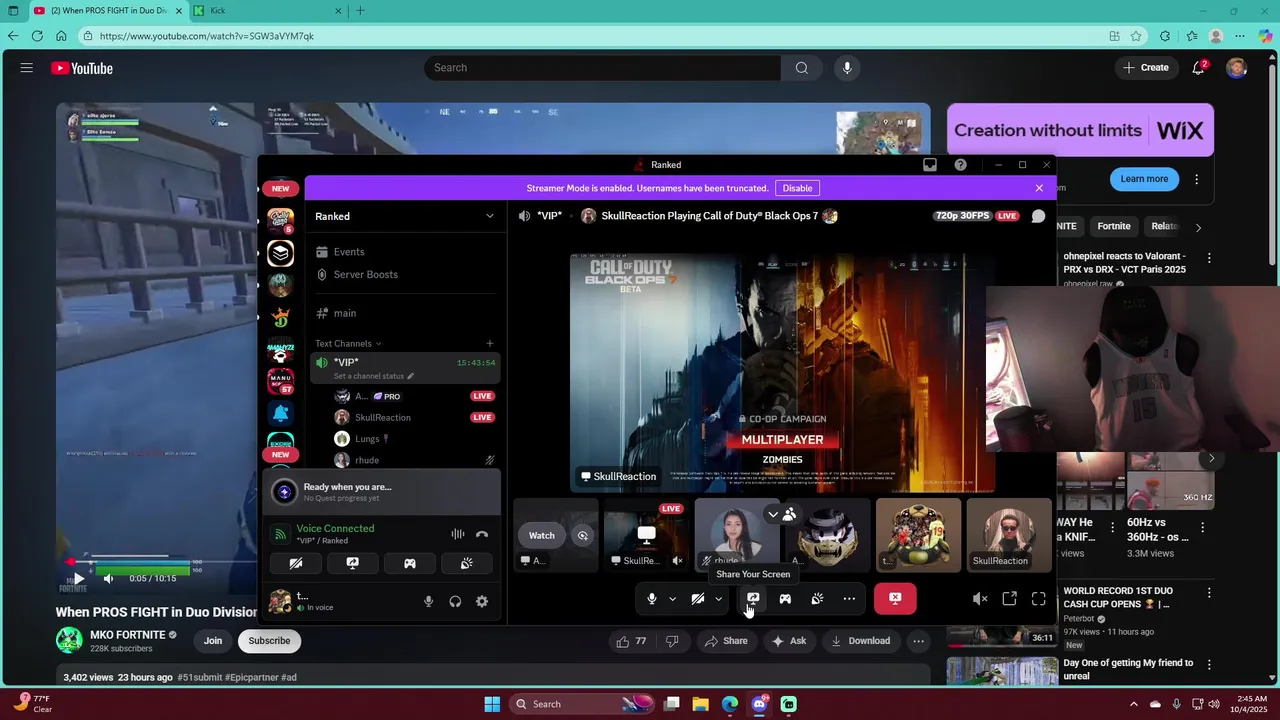This screenshot has height=720, width=1280.
Task: Enter full screen for the Discord stream
Action: tap(1038, 599)
